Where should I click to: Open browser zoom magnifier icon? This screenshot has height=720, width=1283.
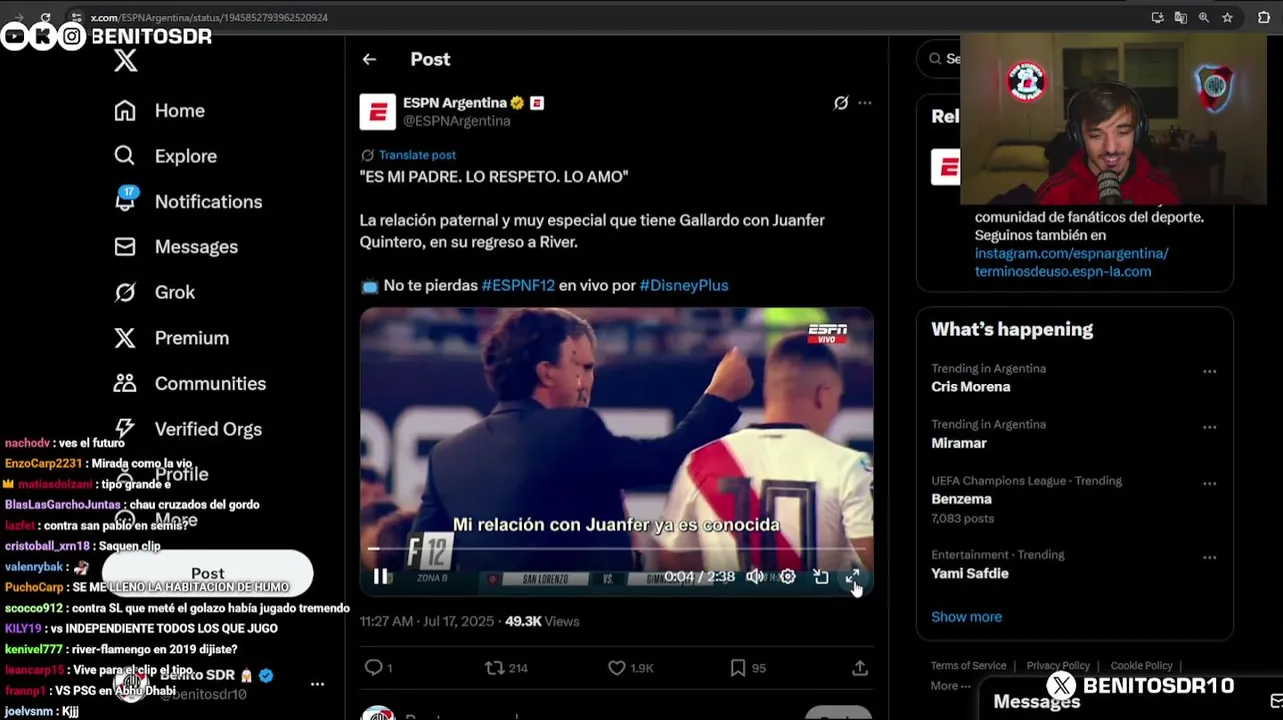[1204, 17]
